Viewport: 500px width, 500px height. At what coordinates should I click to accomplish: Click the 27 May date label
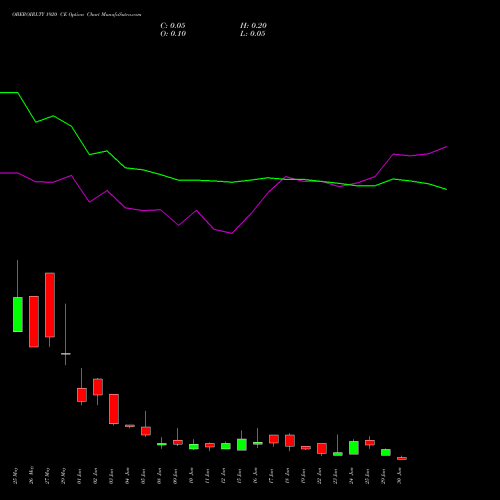tap(47, 476)
